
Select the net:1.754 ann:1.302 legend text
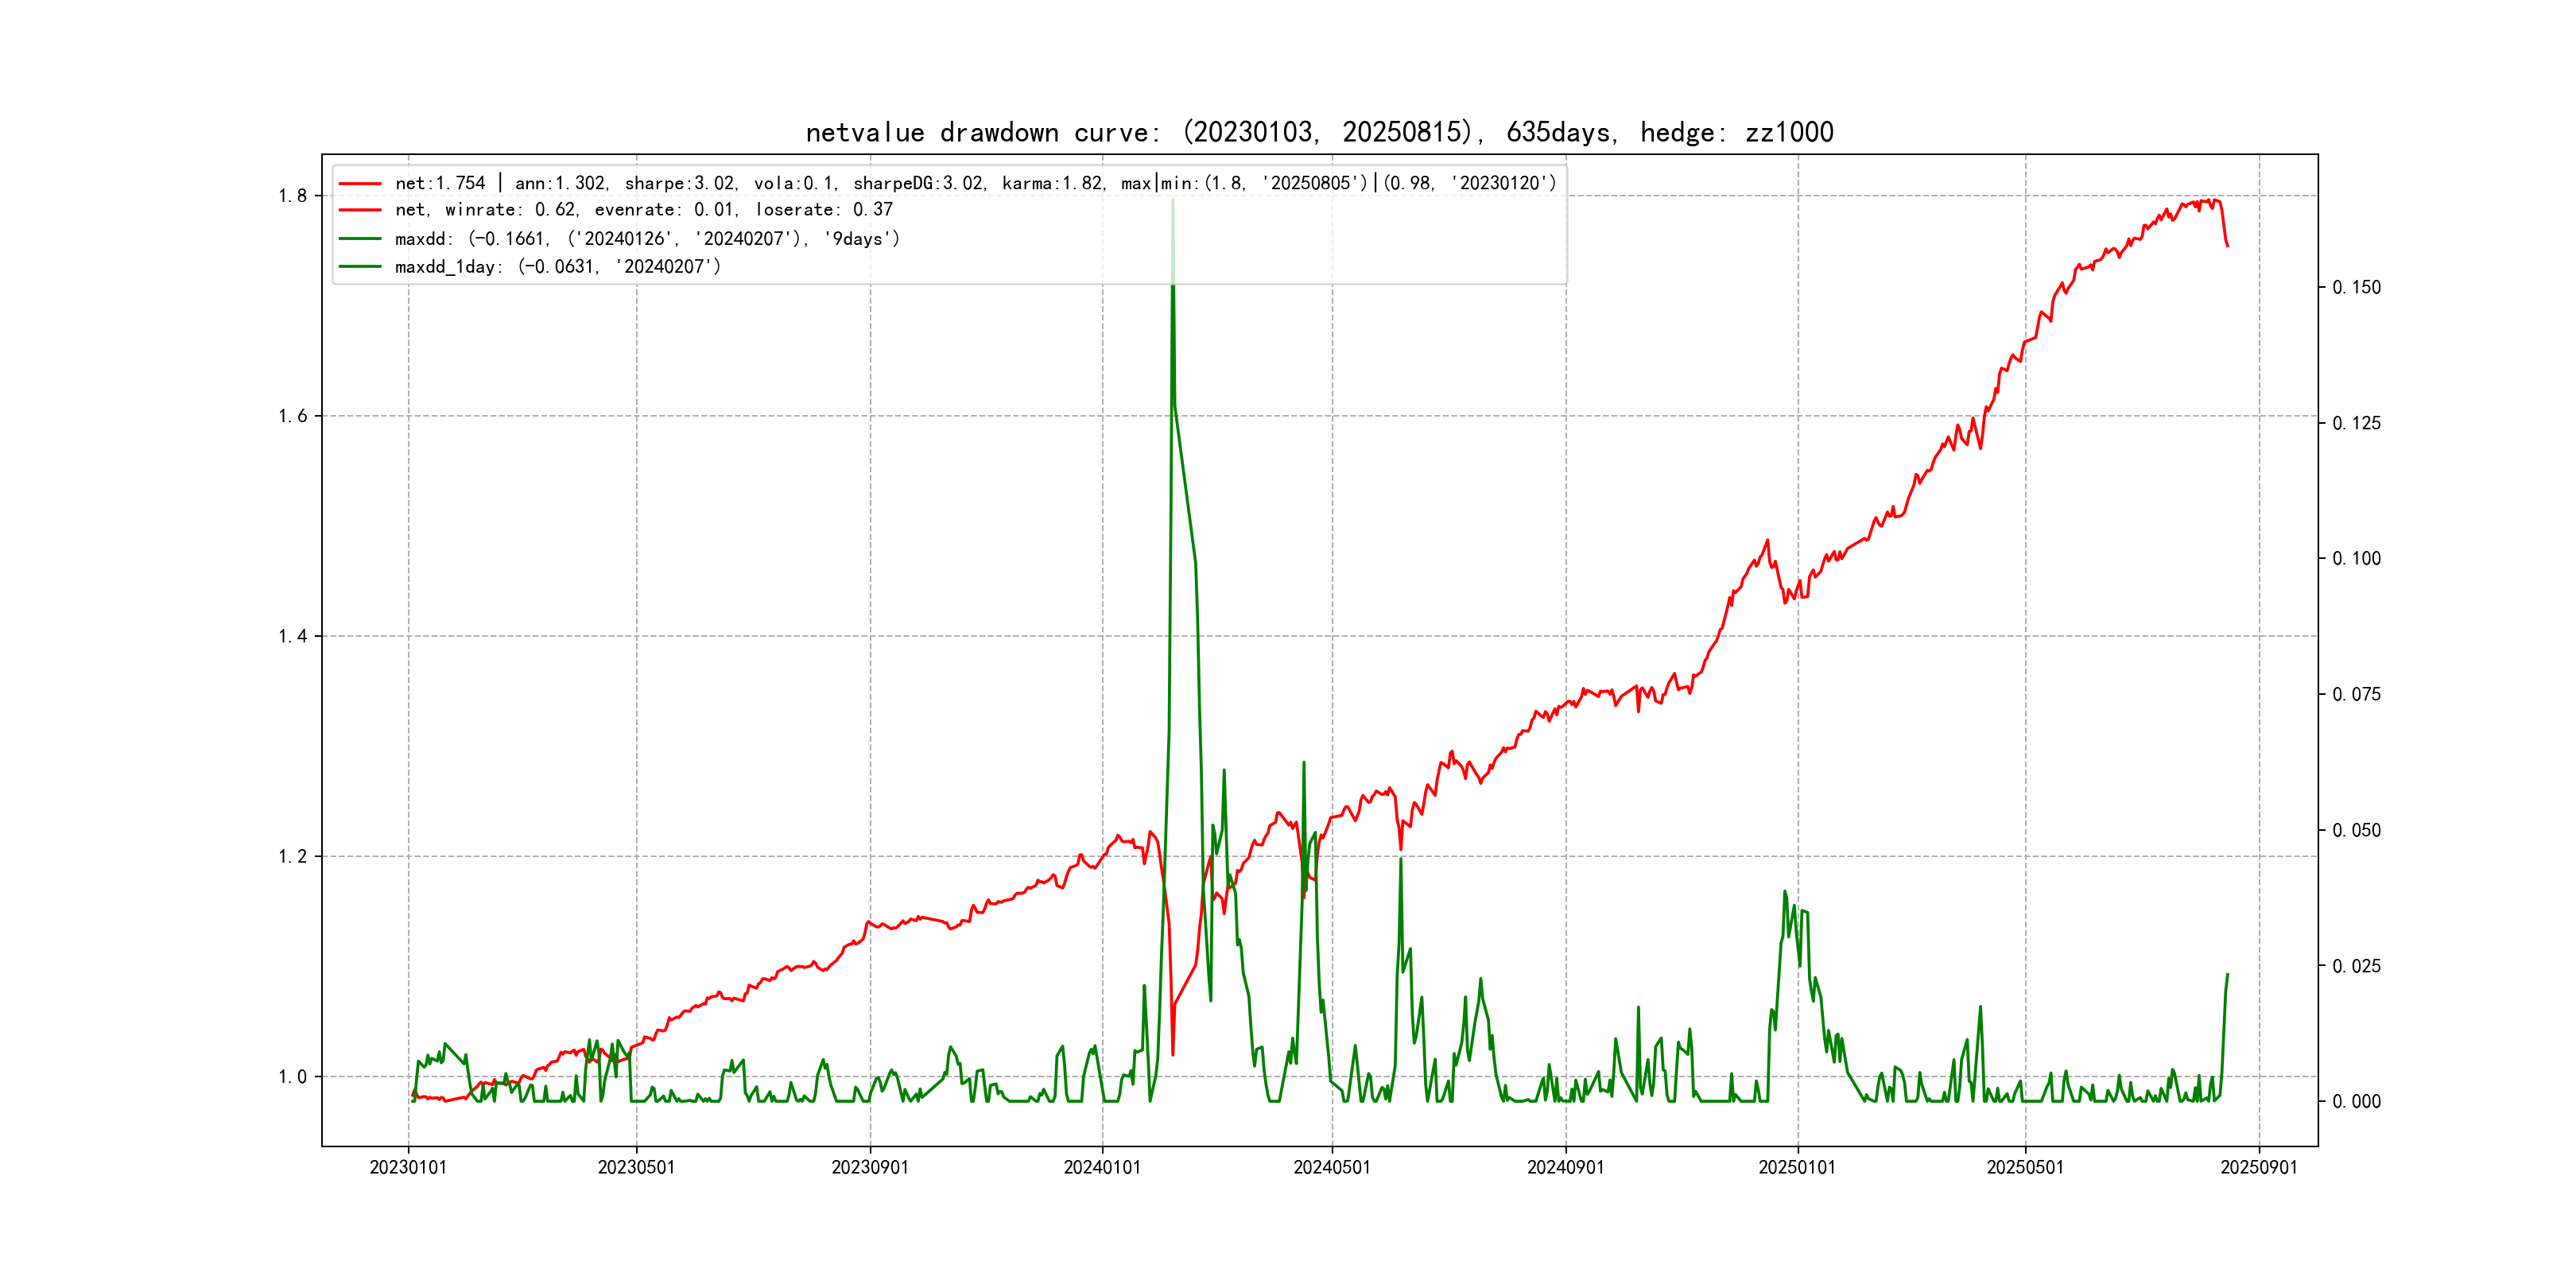click(975, 184)
